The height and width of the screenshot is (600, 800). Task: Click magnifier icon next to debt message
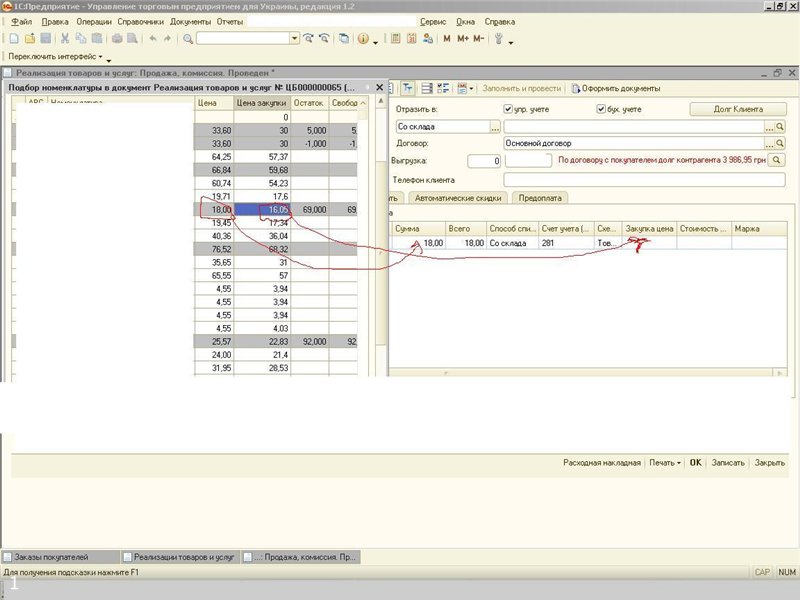777,160
